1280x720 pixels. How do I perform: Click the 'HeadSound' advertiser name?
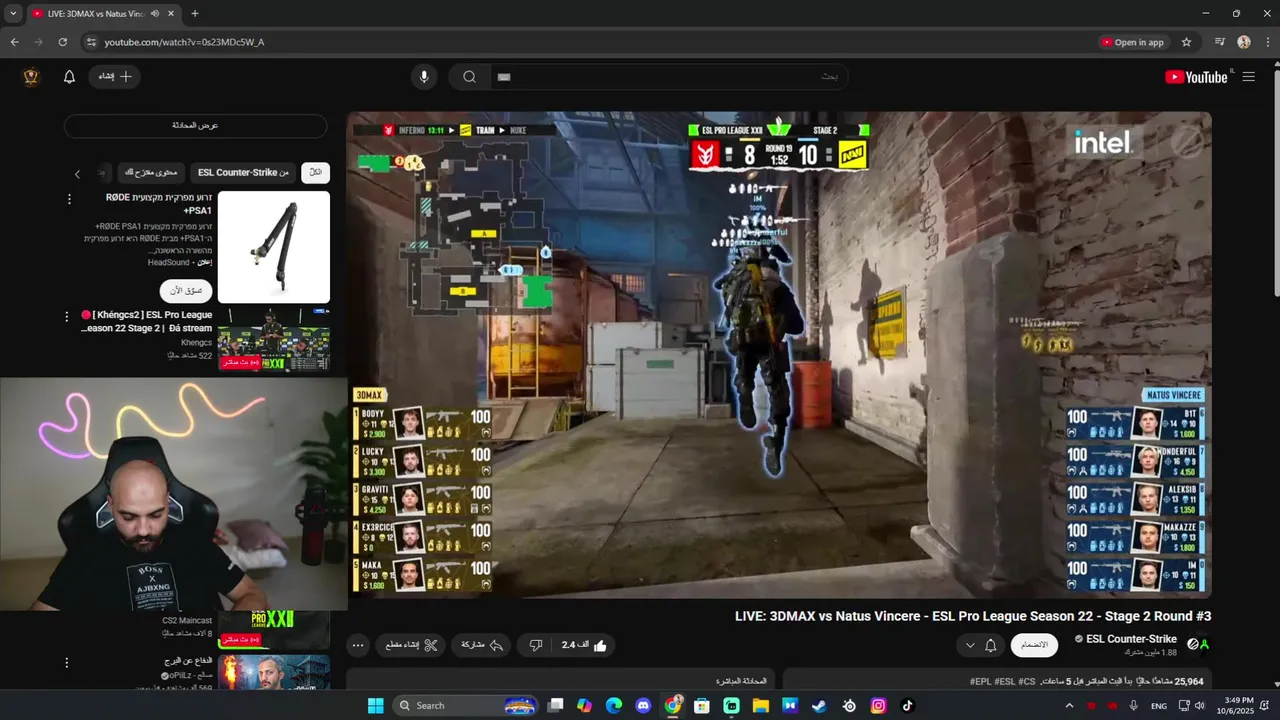coord(166,262)
